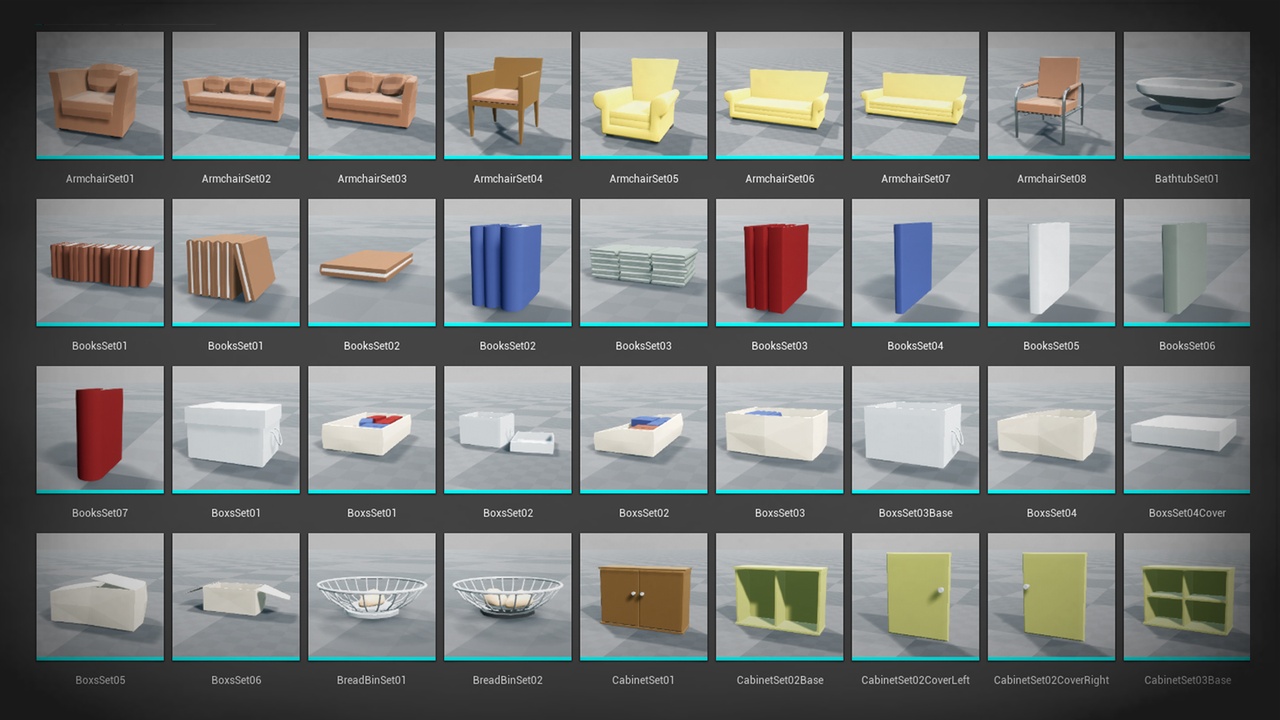
Task: Open BooksSet03 thumbnail with stacked green books
Action: click(644, 262)
